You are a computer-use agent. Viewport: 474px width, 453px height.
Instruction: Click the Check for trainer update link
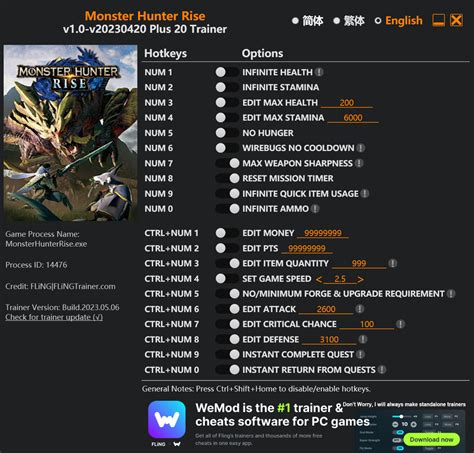pos(54,317)
